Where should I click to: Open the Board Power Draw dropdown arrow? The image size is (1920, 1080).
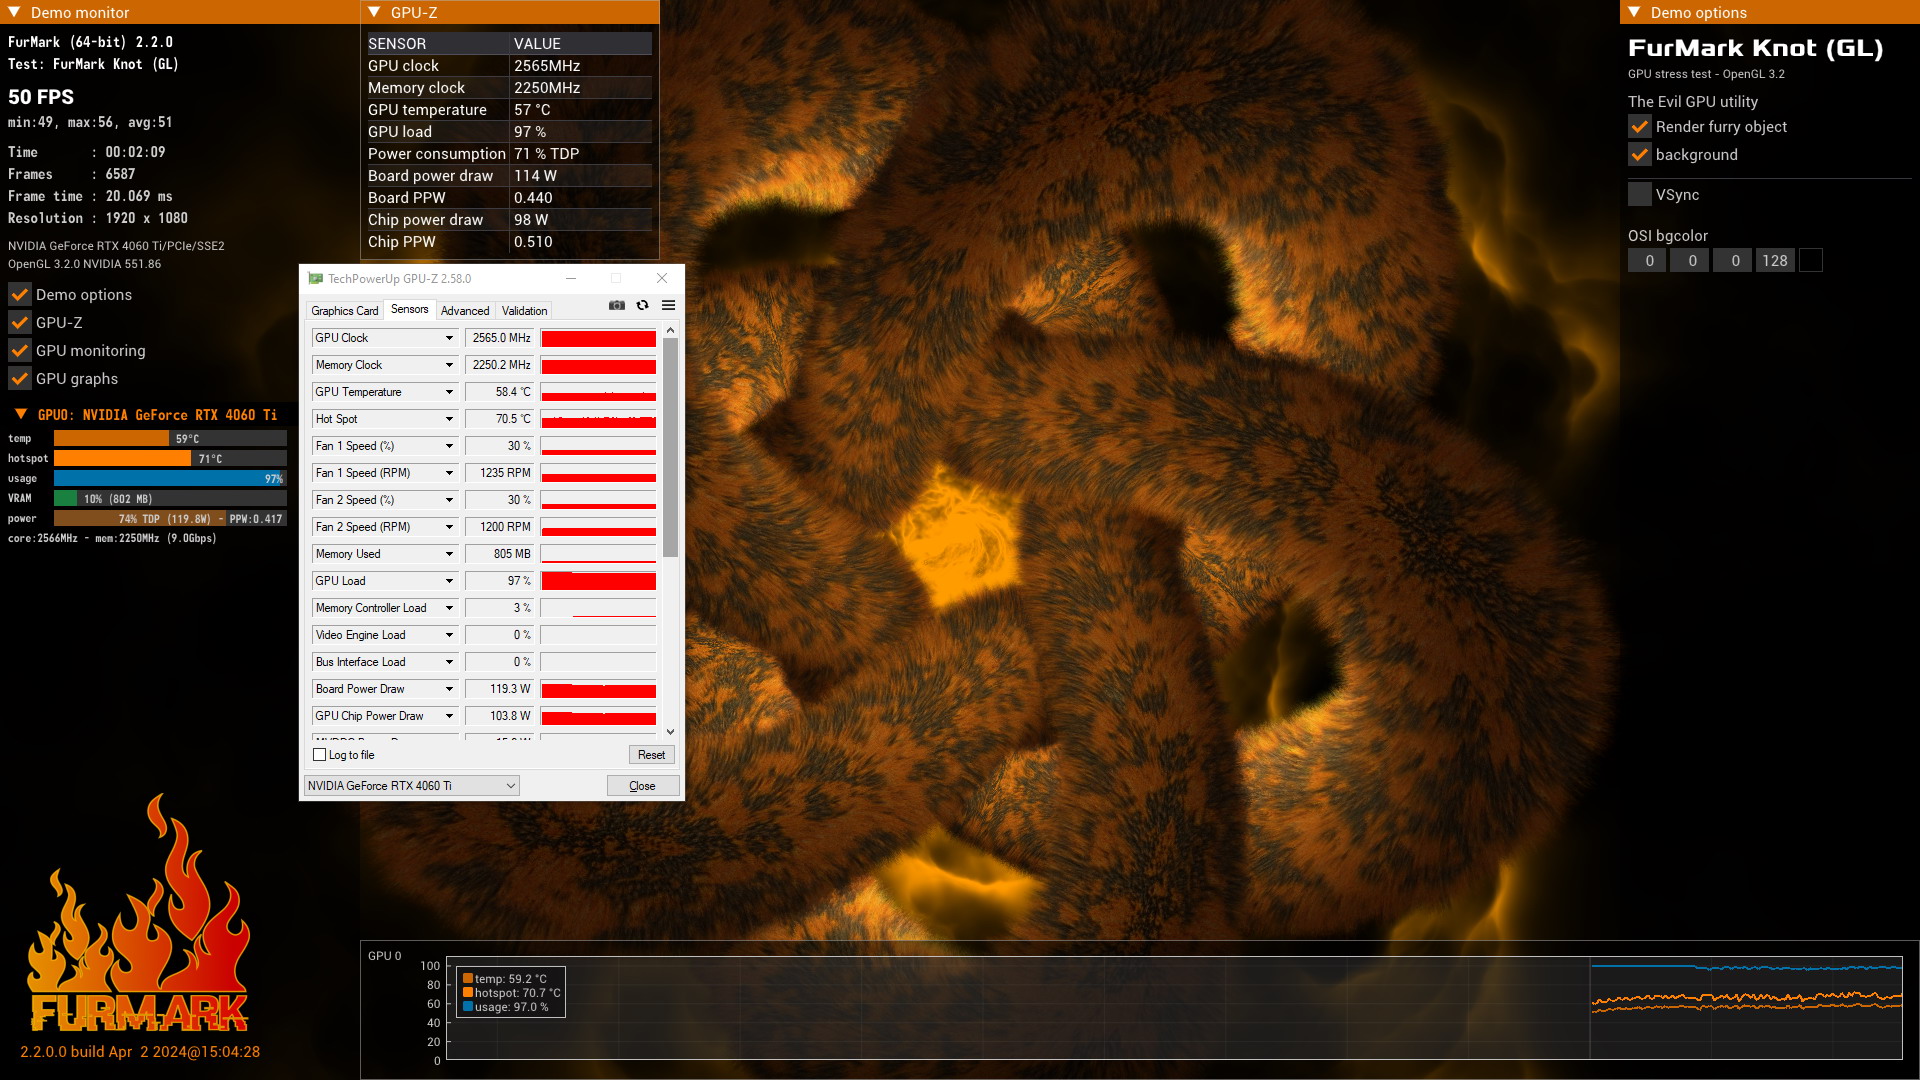click(449, 689)
